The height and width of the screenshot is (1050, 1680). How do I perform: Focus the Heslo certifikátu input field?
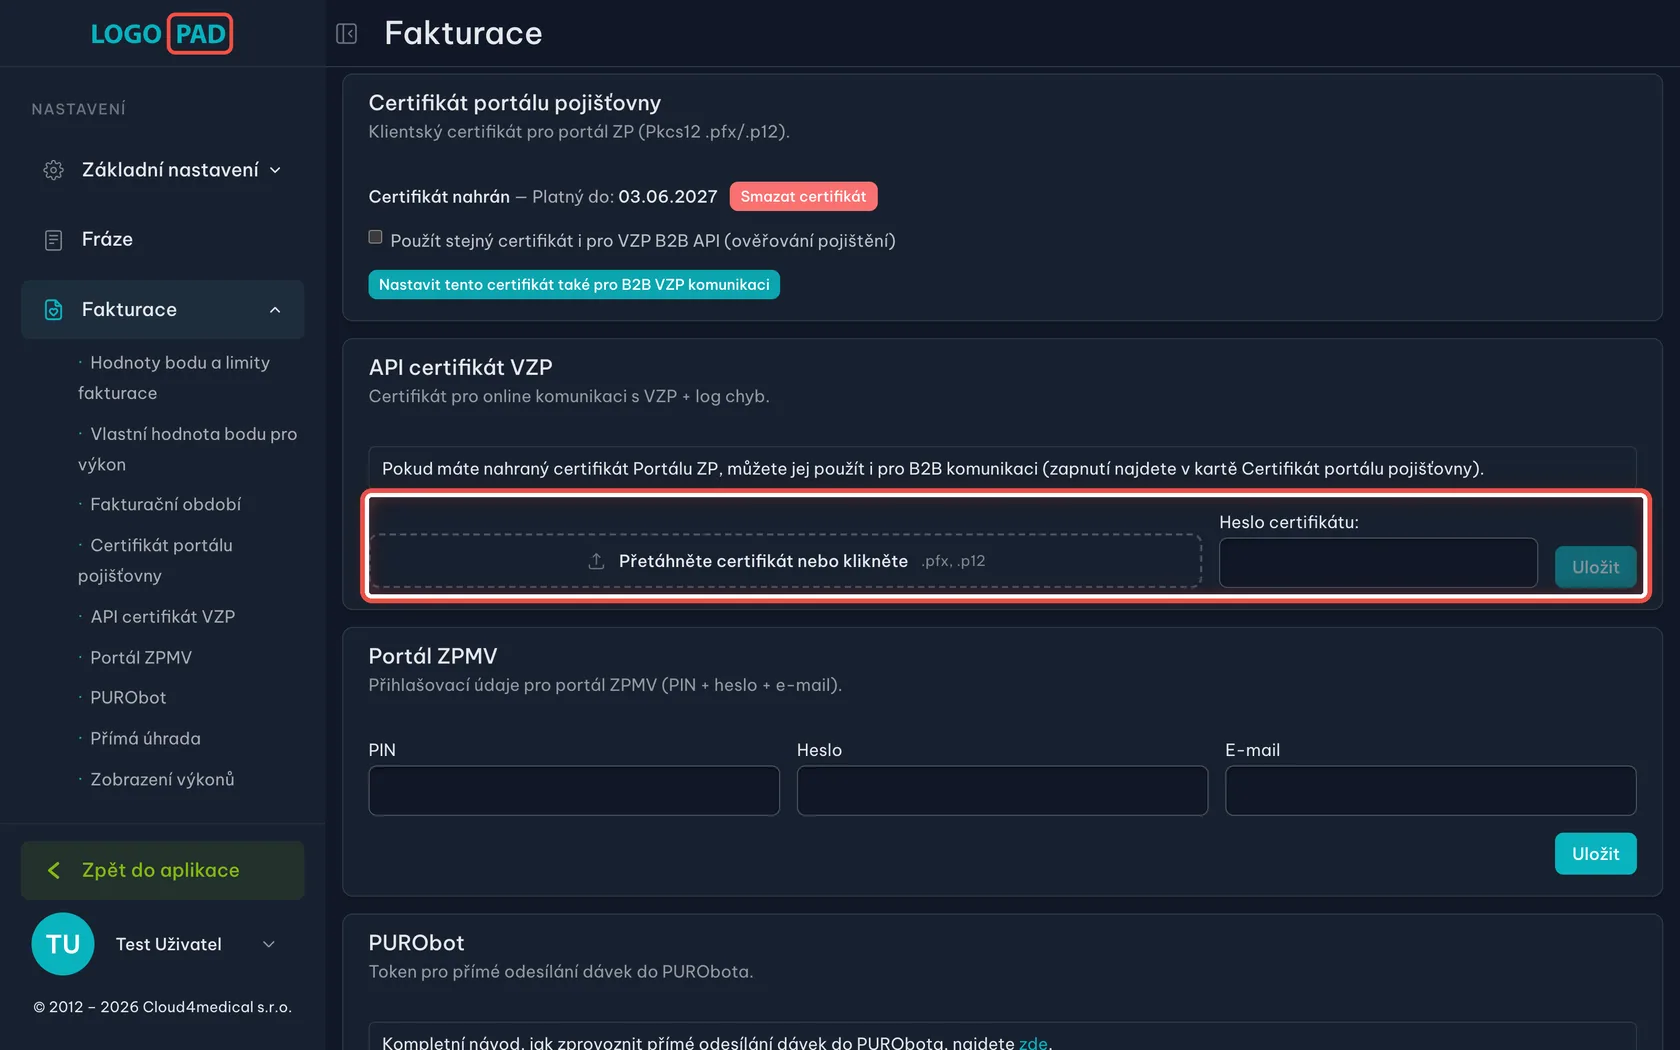[1378, 563]
